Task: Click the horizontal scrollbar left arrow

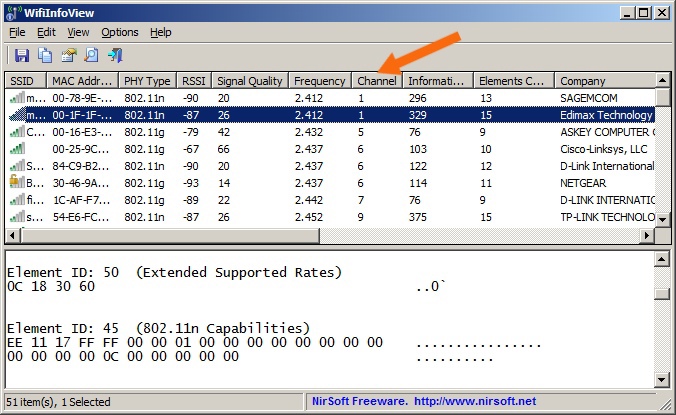Action: pos(13,235)
